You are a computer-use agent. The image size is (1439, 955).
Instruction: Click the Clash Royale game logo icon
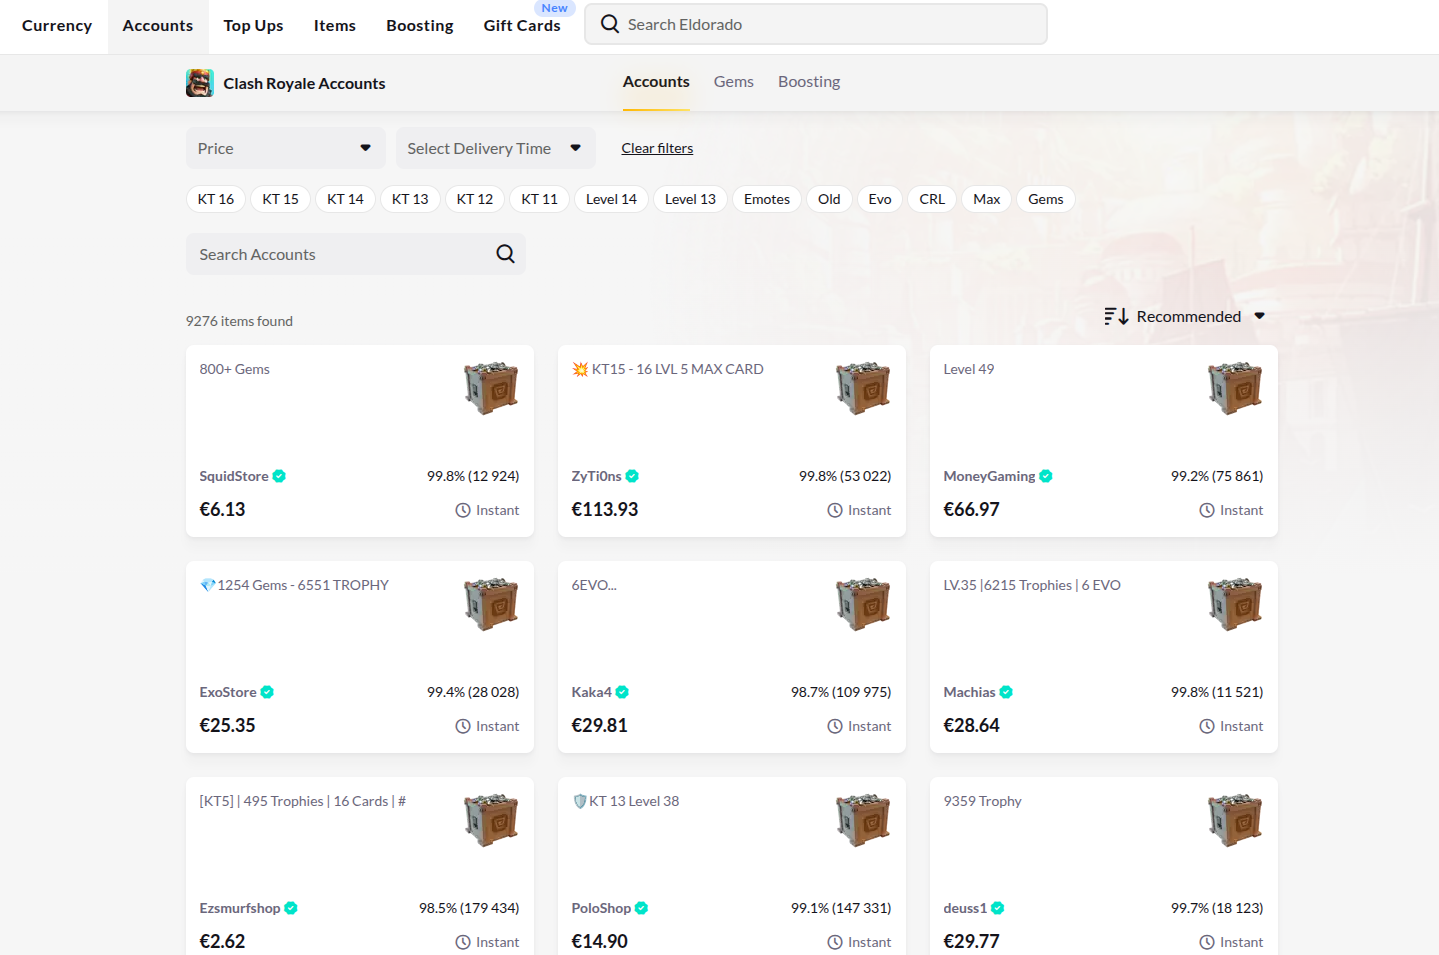(x=199, y=83)
